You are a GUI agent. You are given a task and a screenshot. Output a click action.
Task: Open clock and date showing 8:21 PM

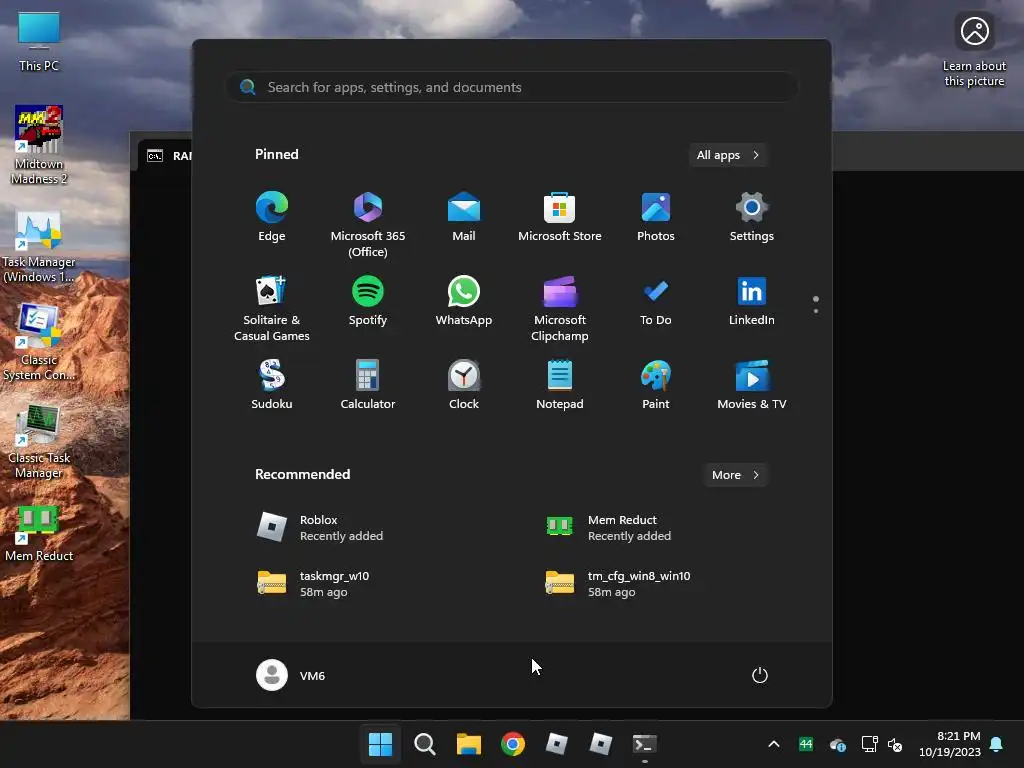[x=950, y=744]
